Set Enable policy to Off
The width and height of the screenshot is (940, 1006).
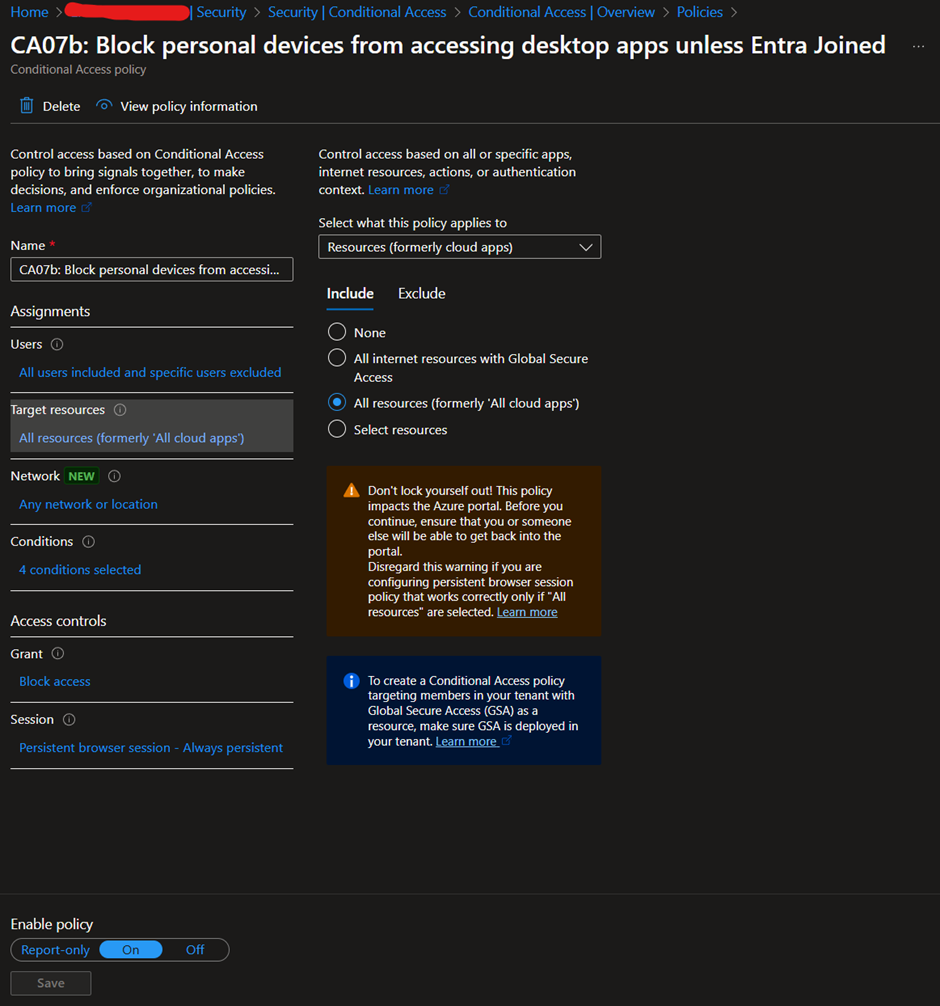pos(195,950)
